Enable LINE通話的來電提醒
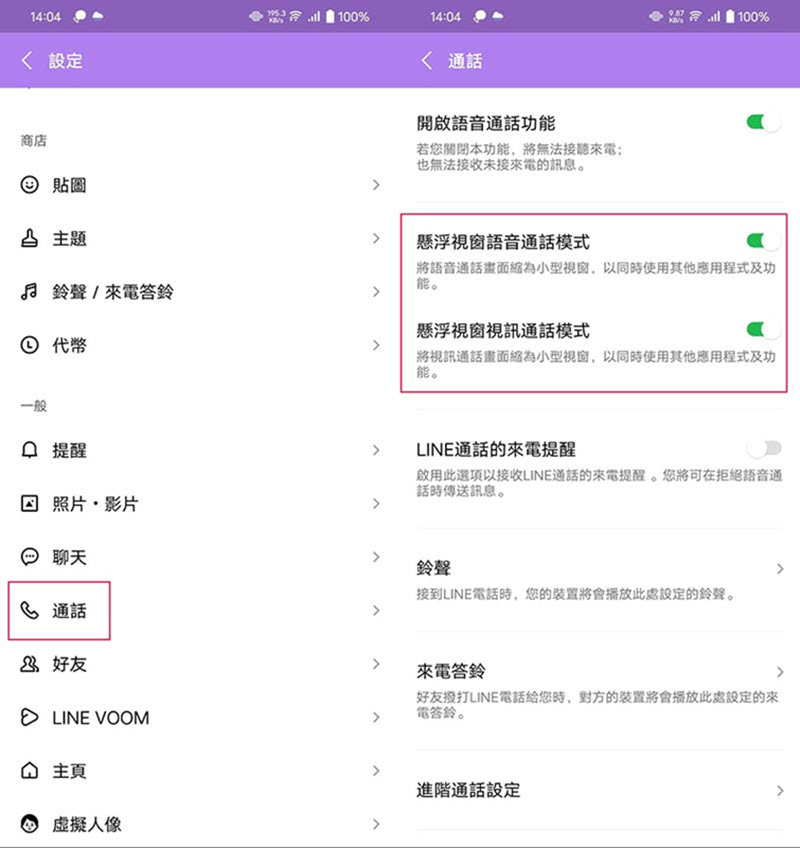Viewport: 800px width, 848px height. click(764, 448)
